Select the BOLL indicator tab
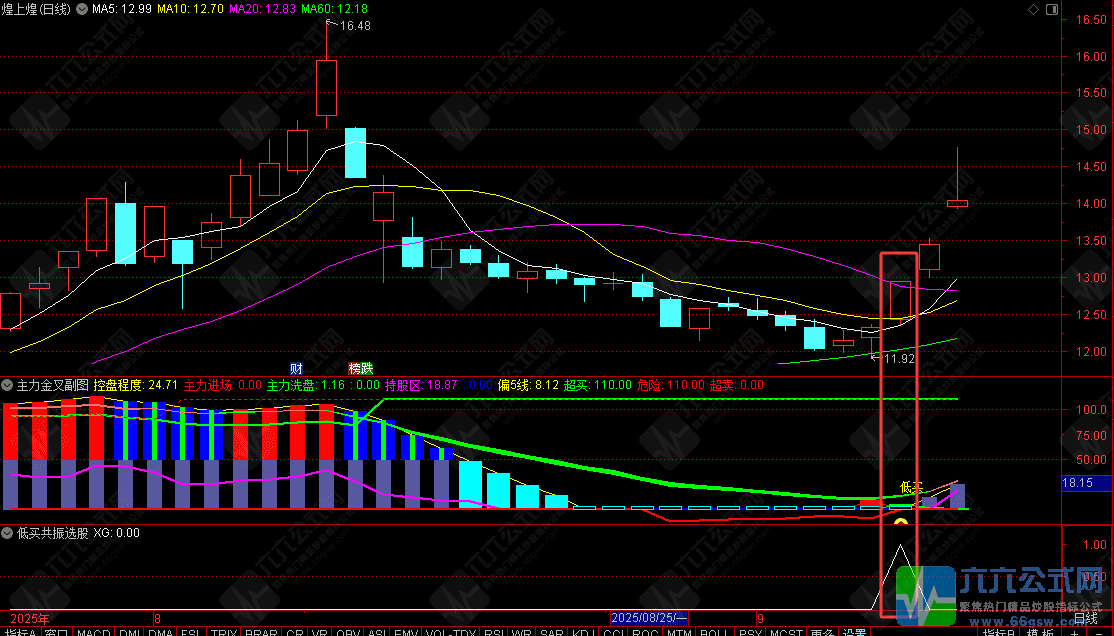Image resolution: width=1114 pixels, height=636 pixels. pyautogui.click(x=714, y=632)
